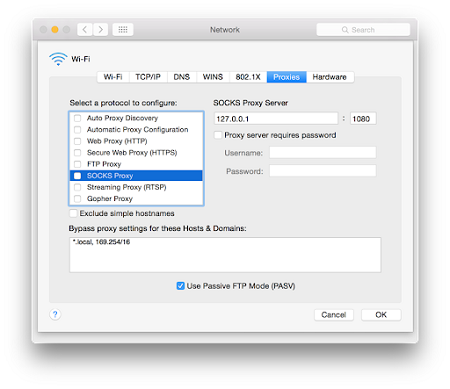Click the Wi-Fi signal icon

(58, 59)
